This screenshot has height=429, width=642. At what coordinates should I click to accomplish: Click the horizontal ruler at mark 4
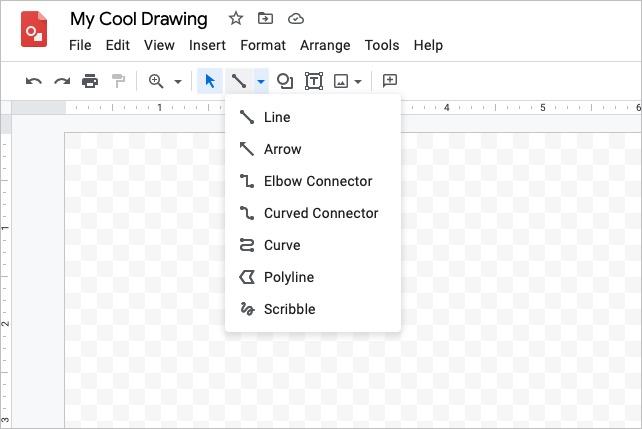(447, 108)
